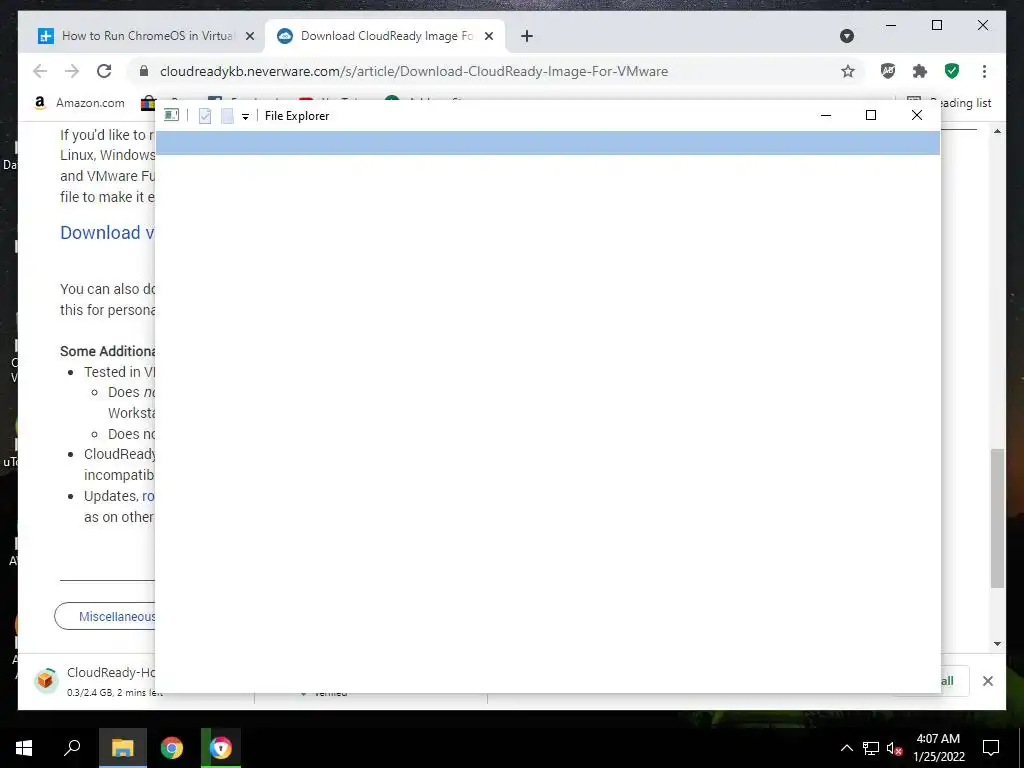Show hidden system tray icons
1024x768 pixels.
click(x=846, y=748)
